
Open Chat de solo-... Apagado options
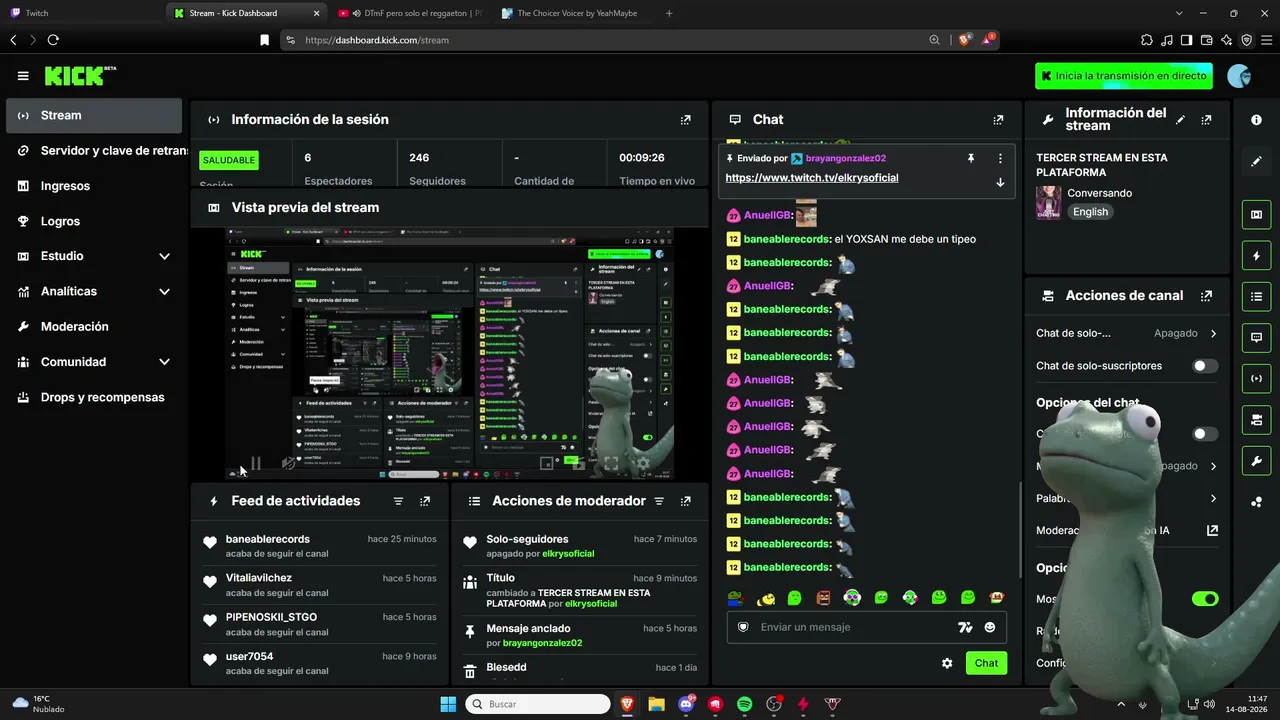(x=1127, y=333)
